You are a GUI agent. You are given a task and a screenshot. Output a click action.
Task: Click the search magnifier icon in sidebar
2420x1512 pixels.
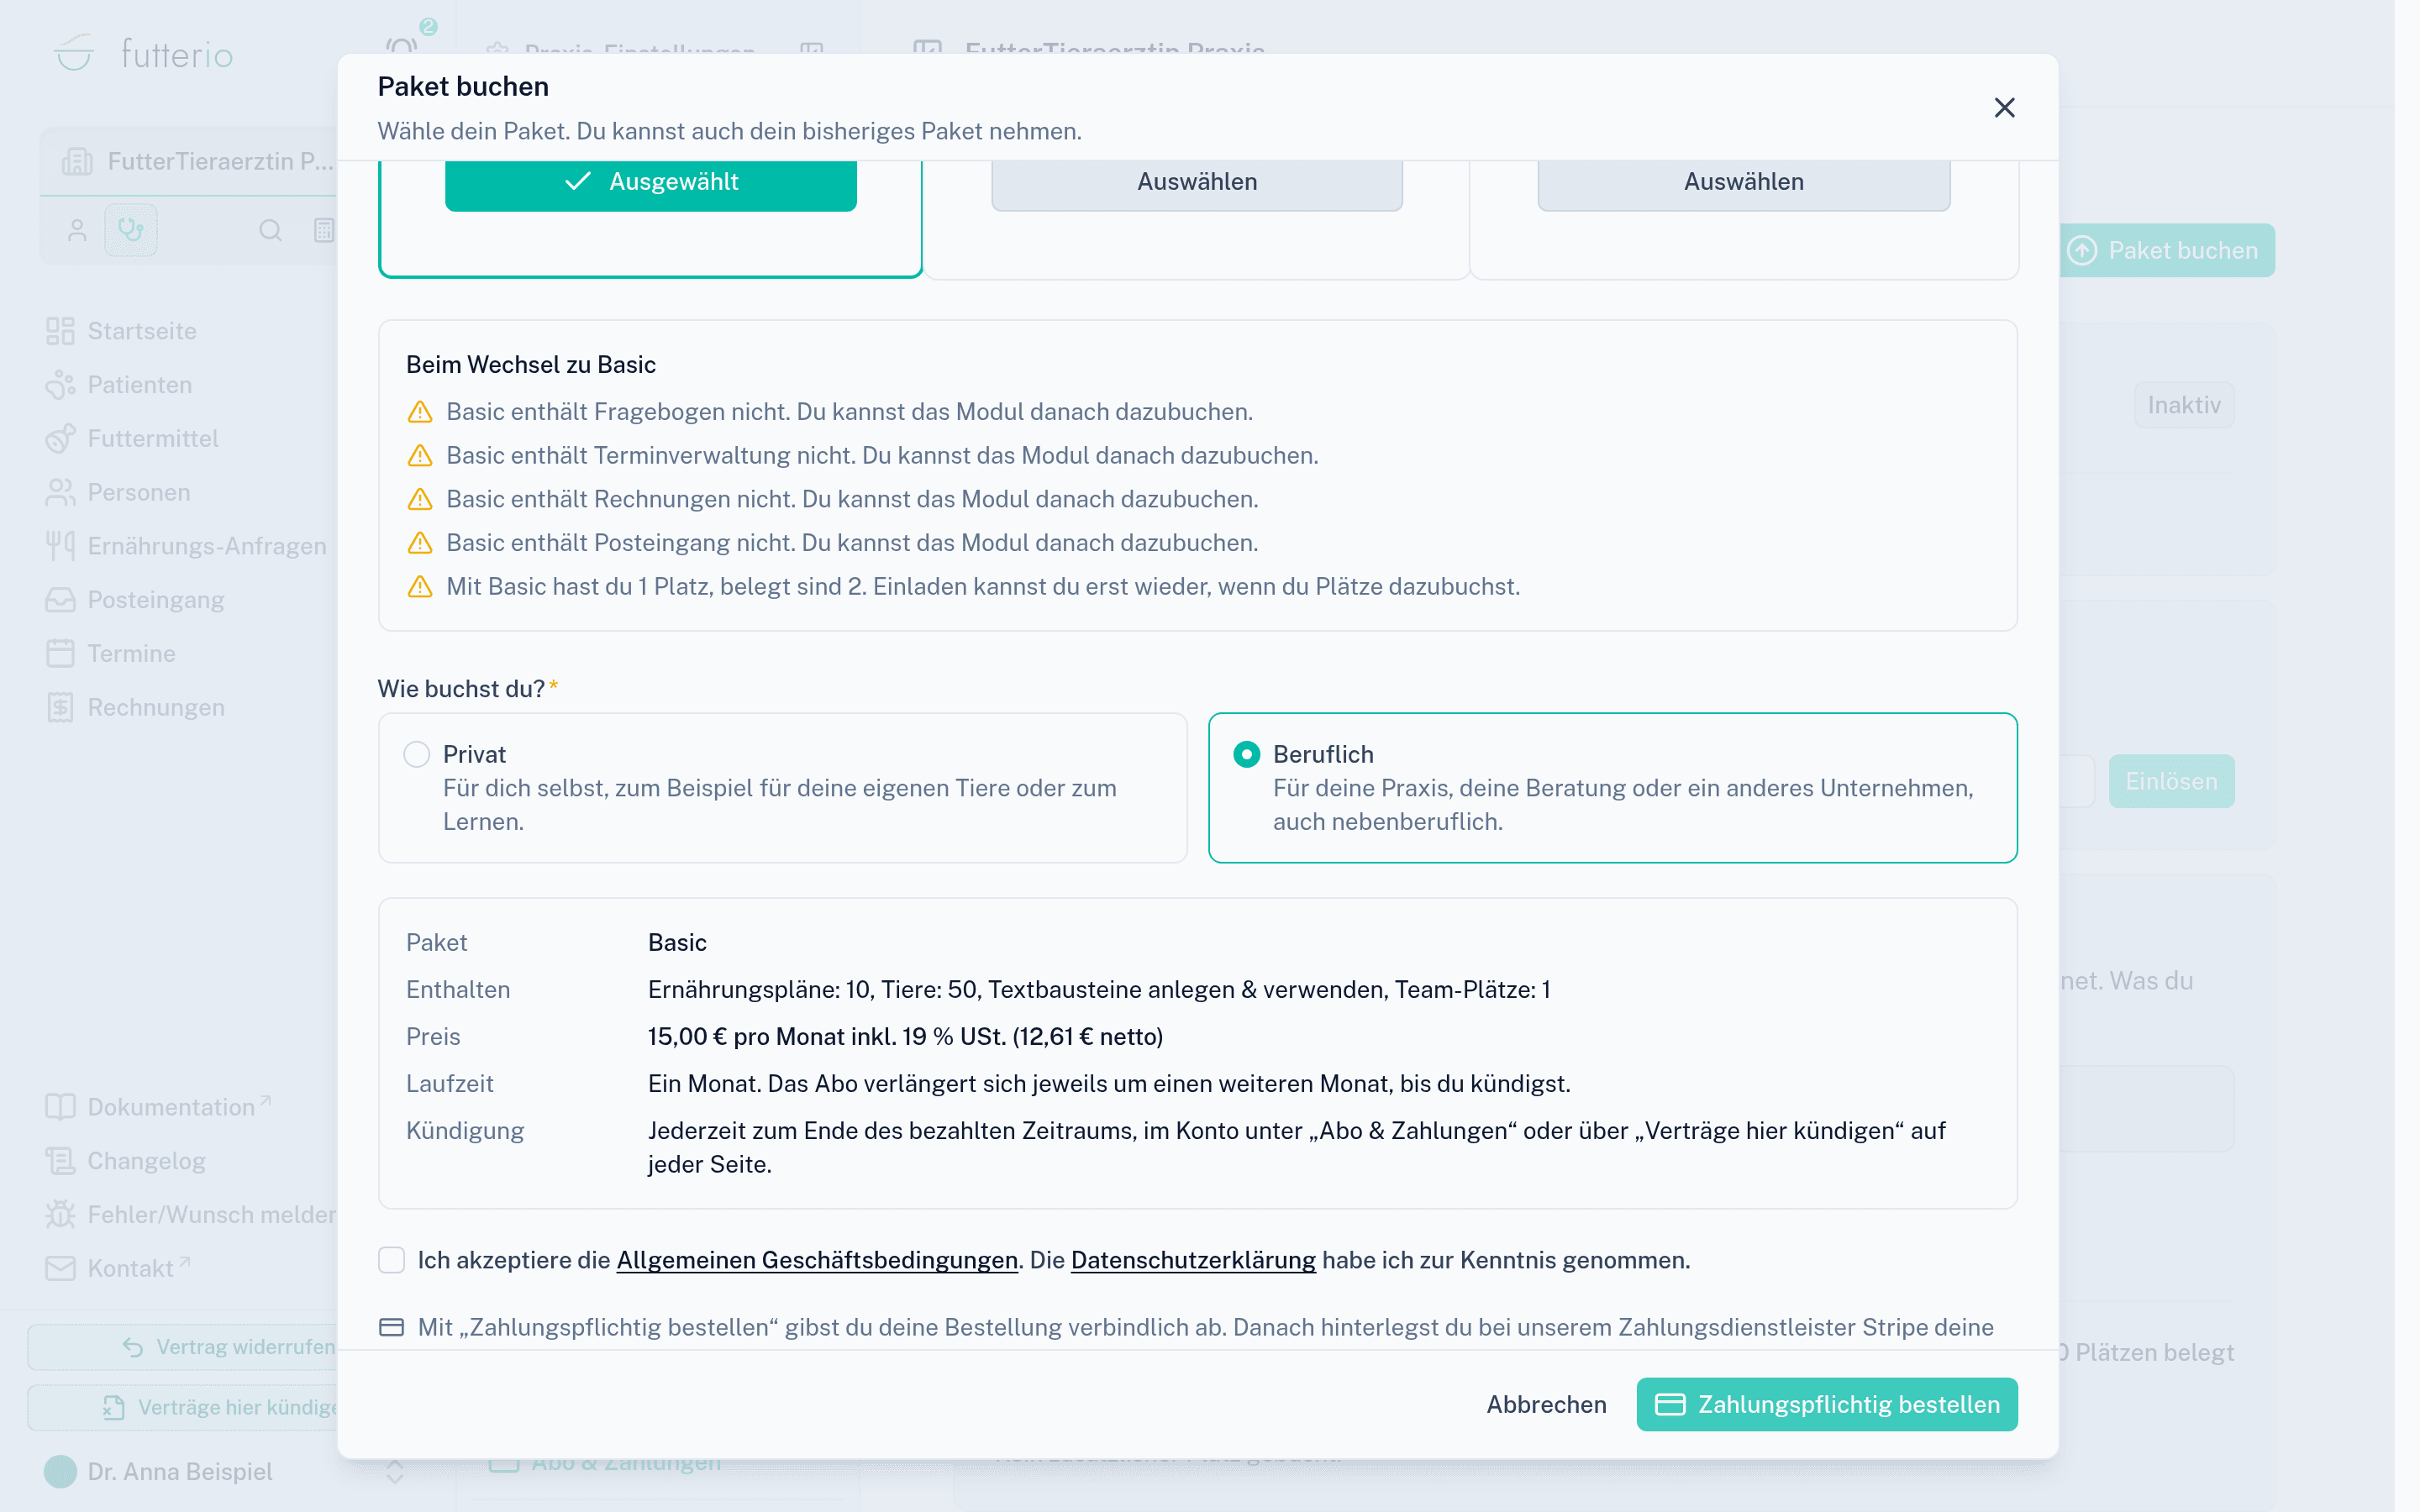270,231
